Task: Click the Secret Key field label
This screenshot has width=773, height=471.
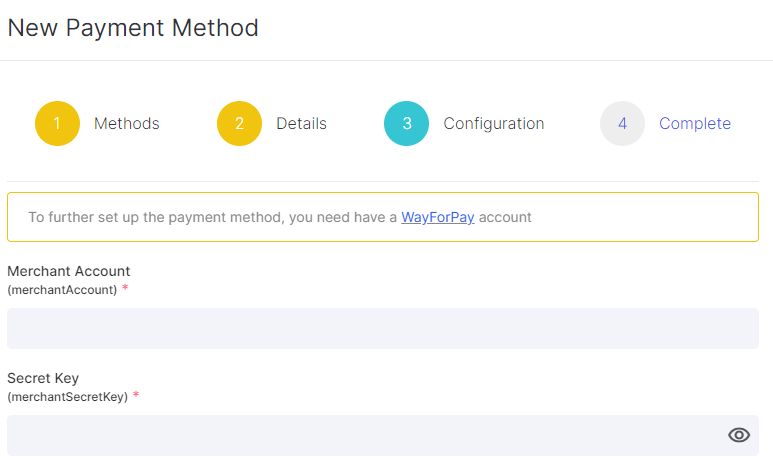Action: coord(43,378)
